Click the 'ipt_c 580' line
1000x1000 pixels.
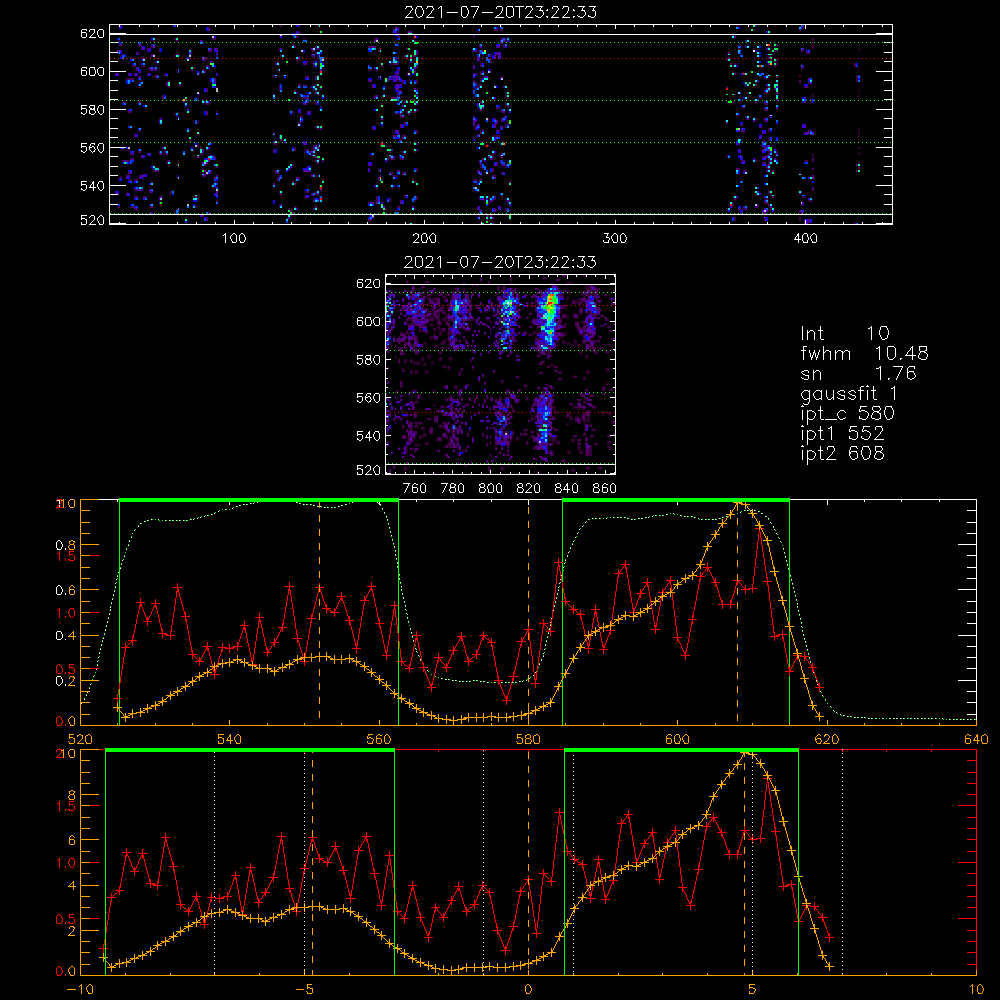point(847,414)
